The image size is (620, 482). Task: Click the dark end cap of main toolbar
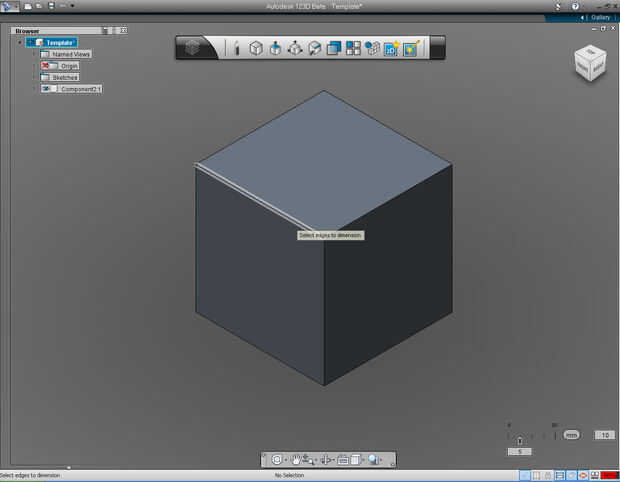[x=438, y=47]
